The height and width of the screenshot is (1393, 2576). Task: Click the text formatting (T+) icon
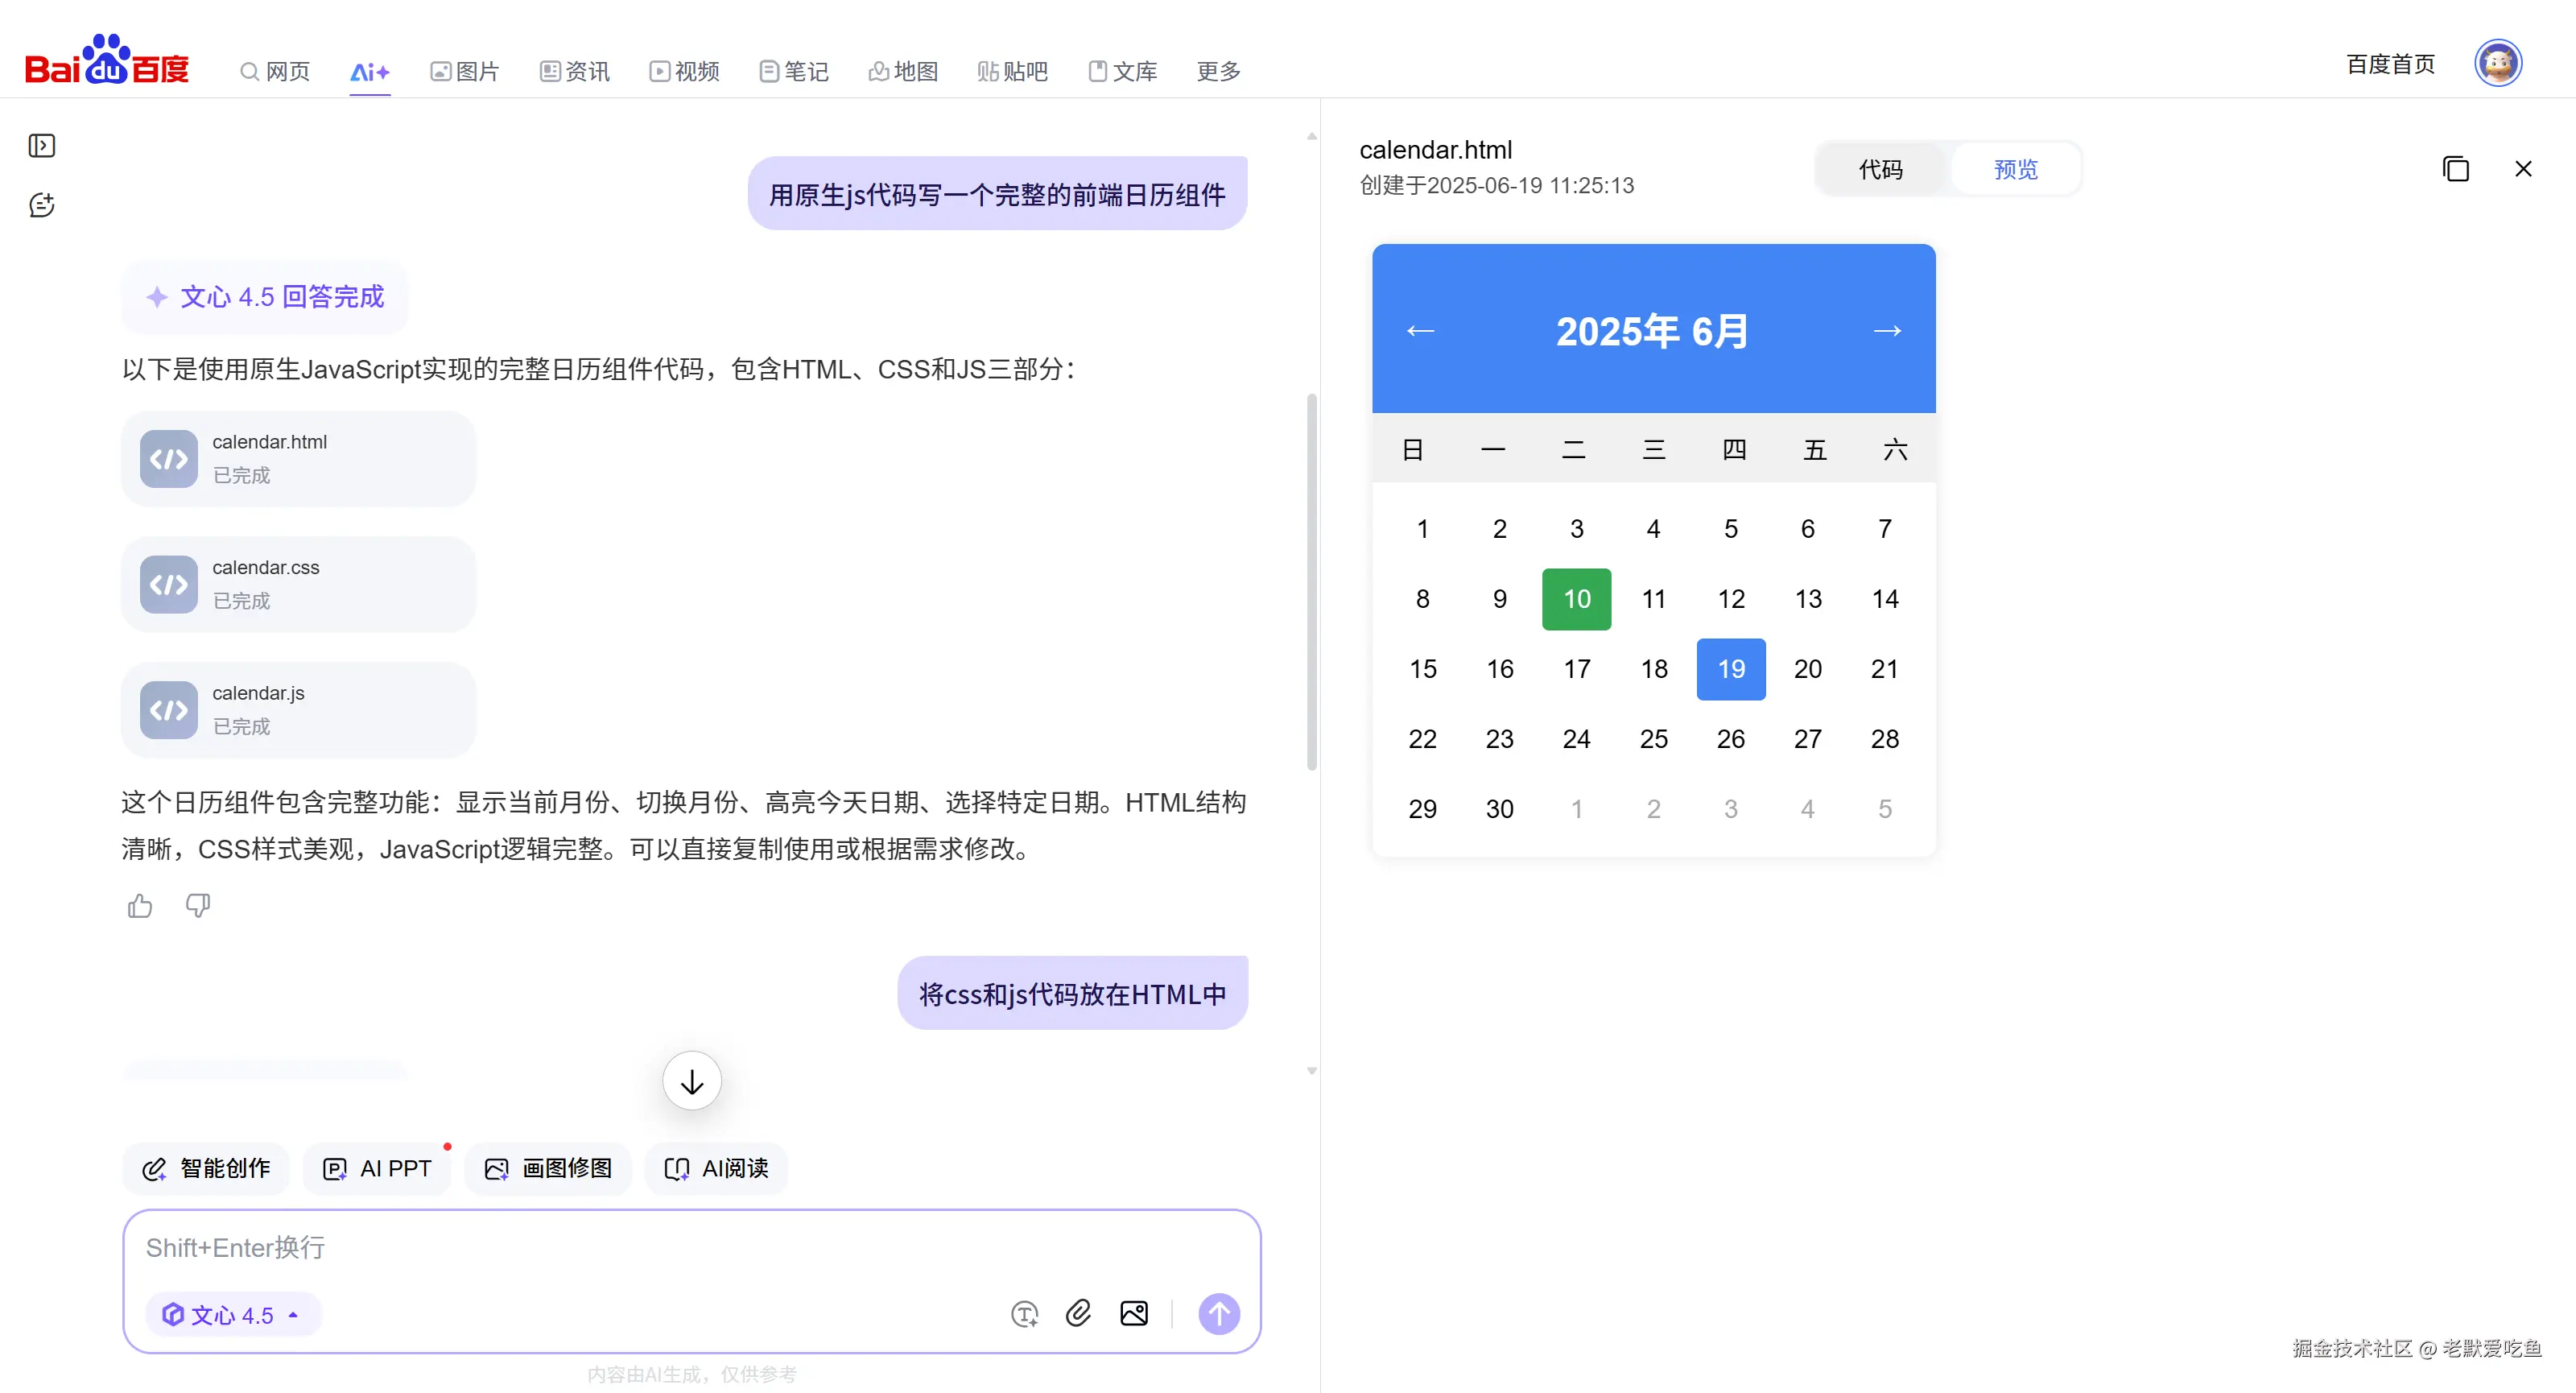pyautogui.click(x=1023, y=1313)
